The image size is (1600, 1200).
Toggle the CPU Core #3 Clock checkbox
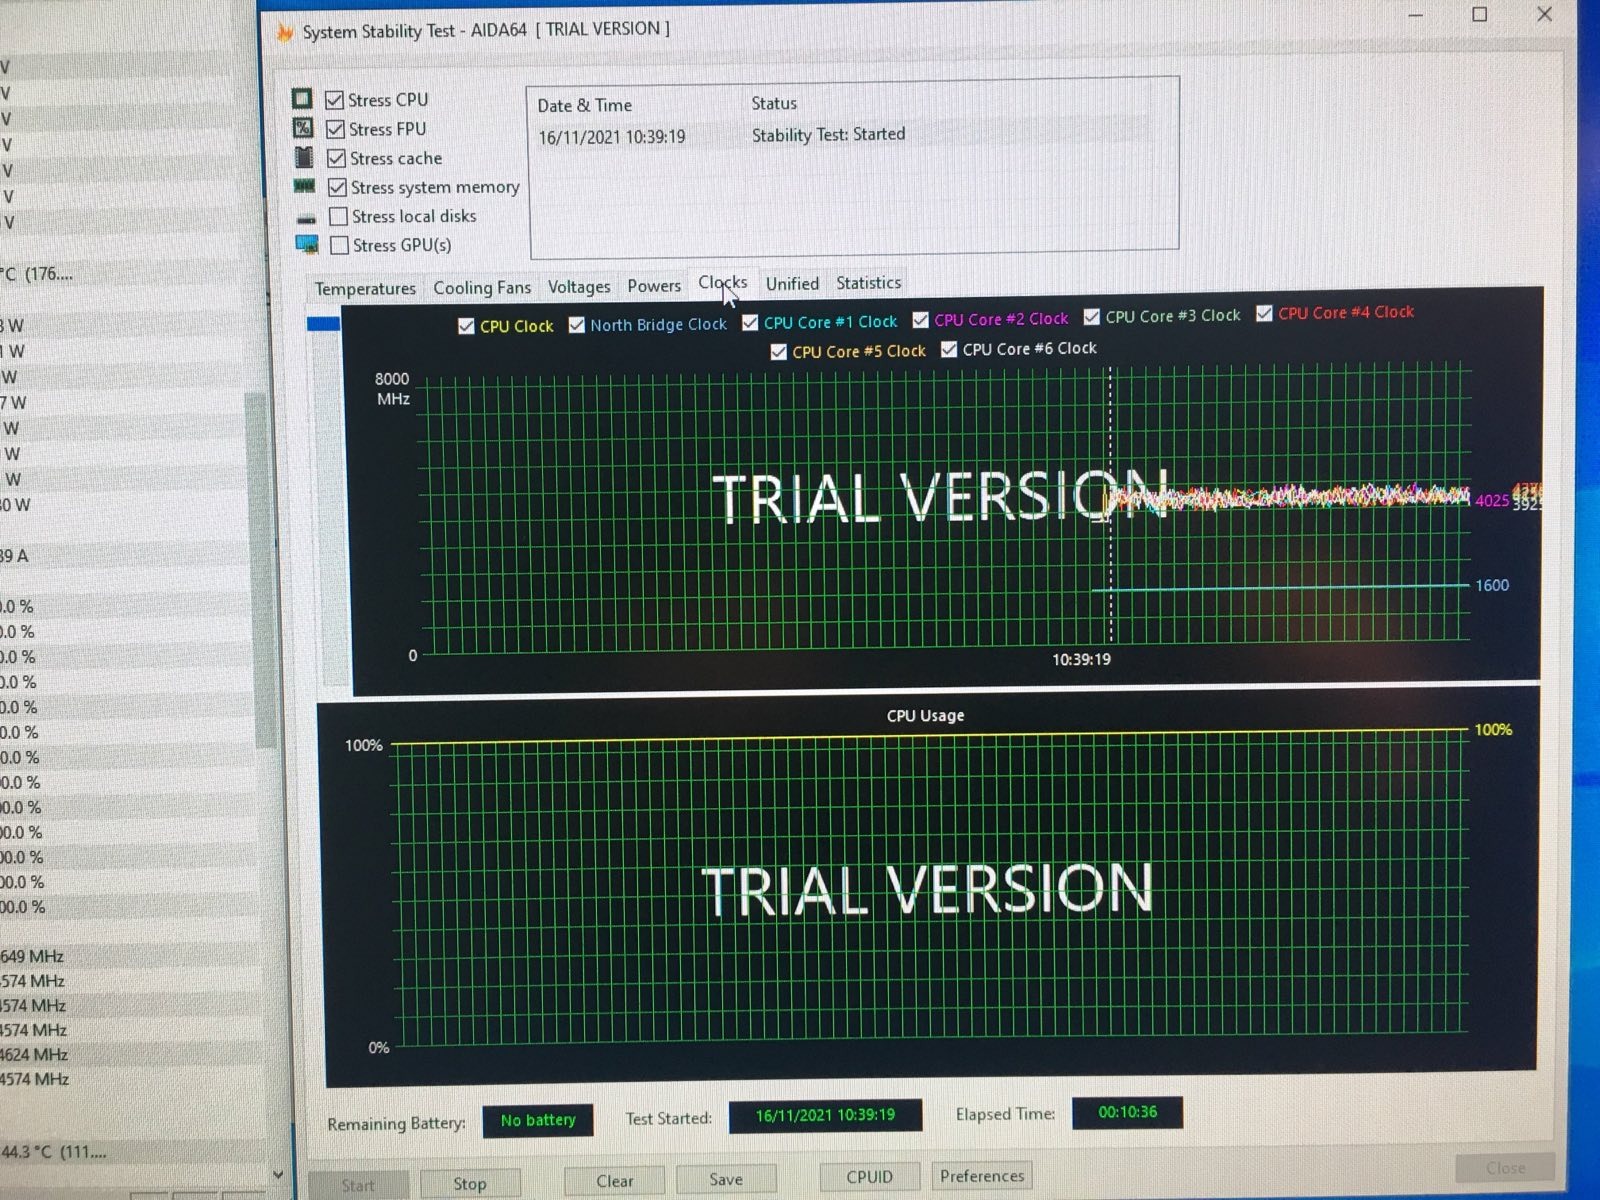click(1092, 317)
